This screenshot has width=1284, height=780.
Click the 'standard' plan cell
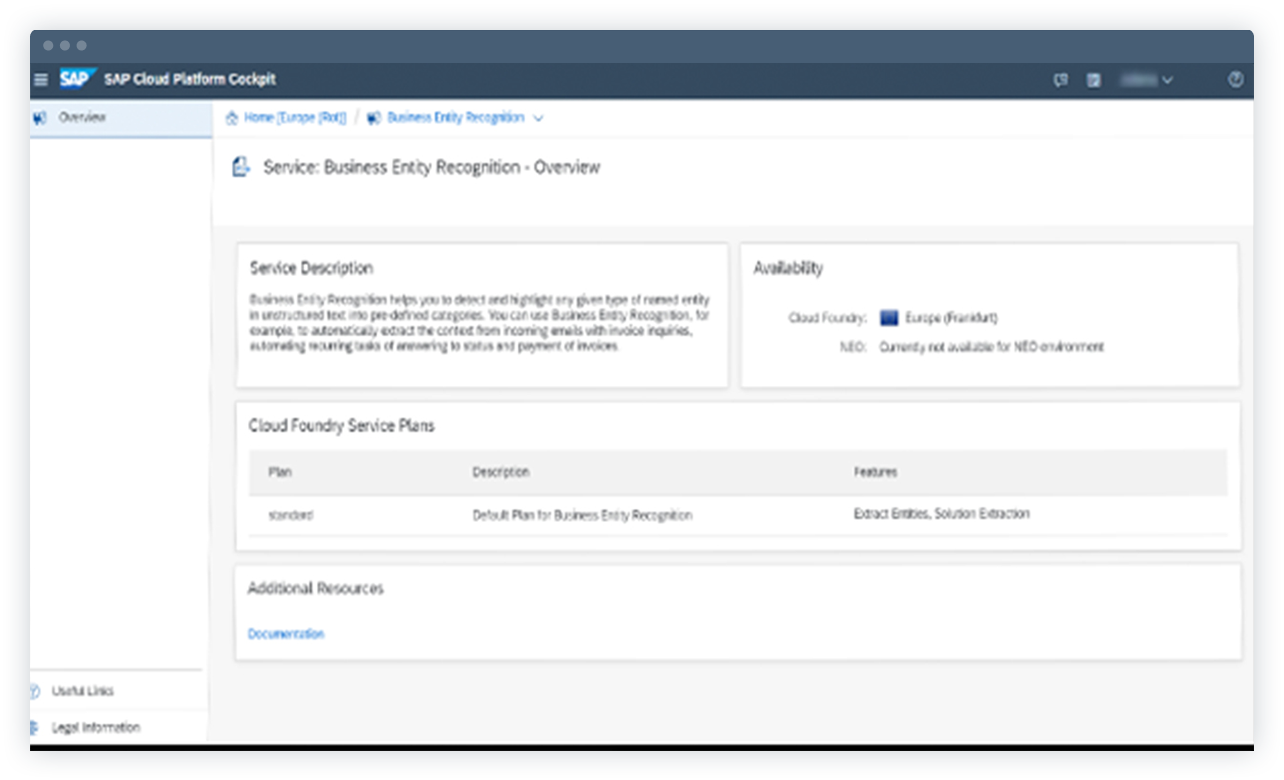(x=290, y=516)
